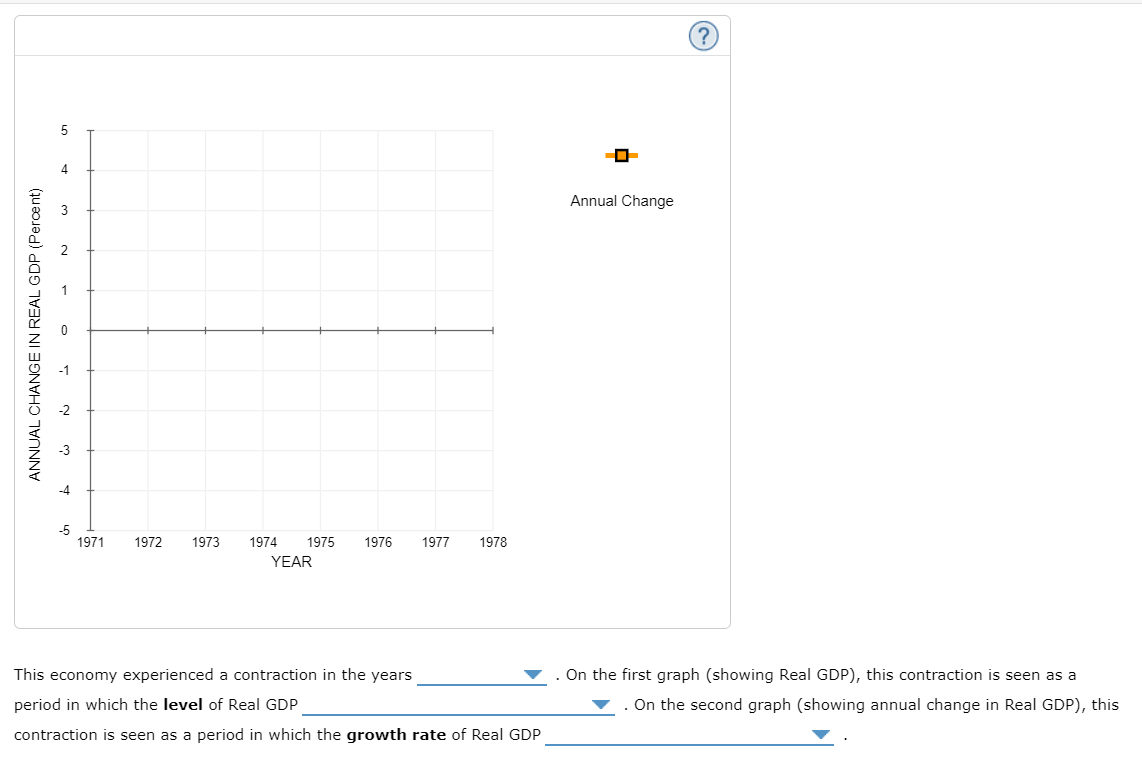Plot a point at 1974 on the zero line

pyautogui.click(x=263, y=330)
